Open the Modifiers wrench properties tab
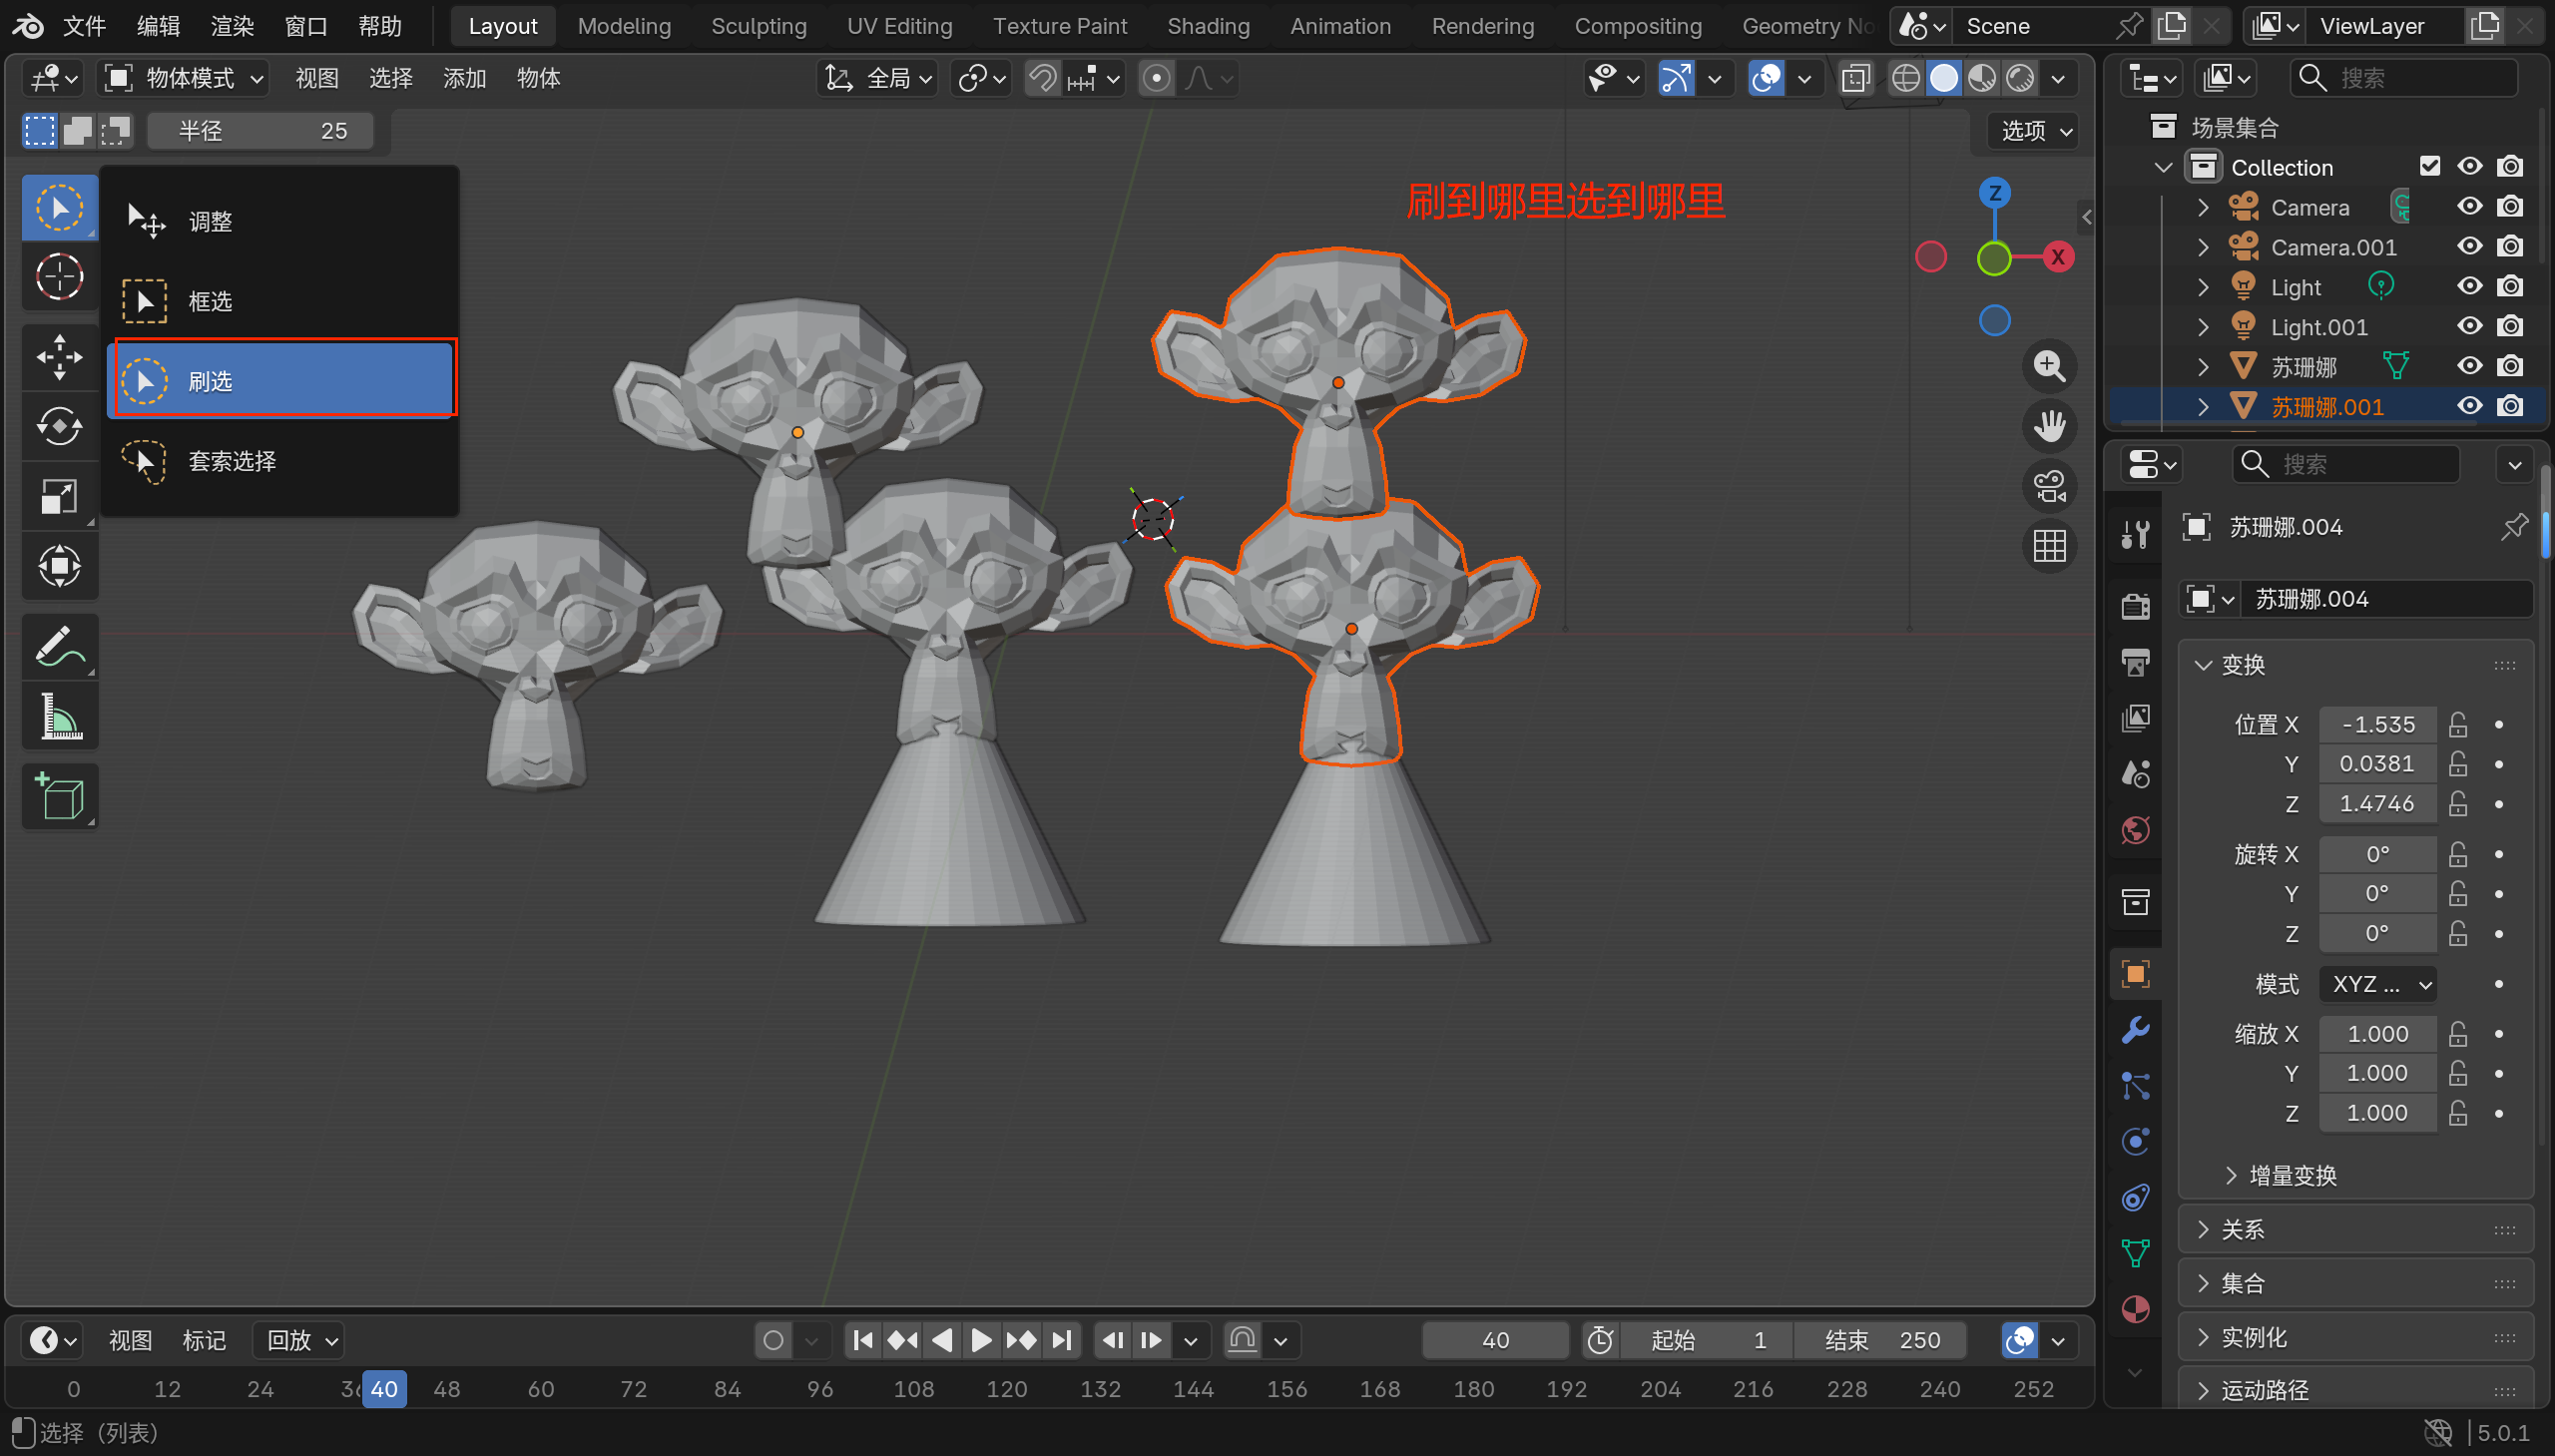 click(2135, 1030)
